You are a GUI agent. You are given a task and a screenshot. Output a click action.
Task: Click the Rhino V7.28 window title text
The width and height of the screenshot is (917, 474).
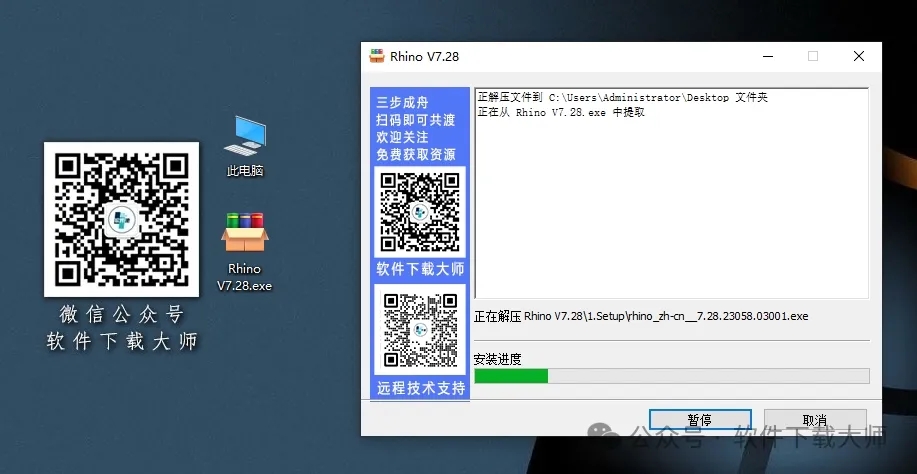click(425, 57)
